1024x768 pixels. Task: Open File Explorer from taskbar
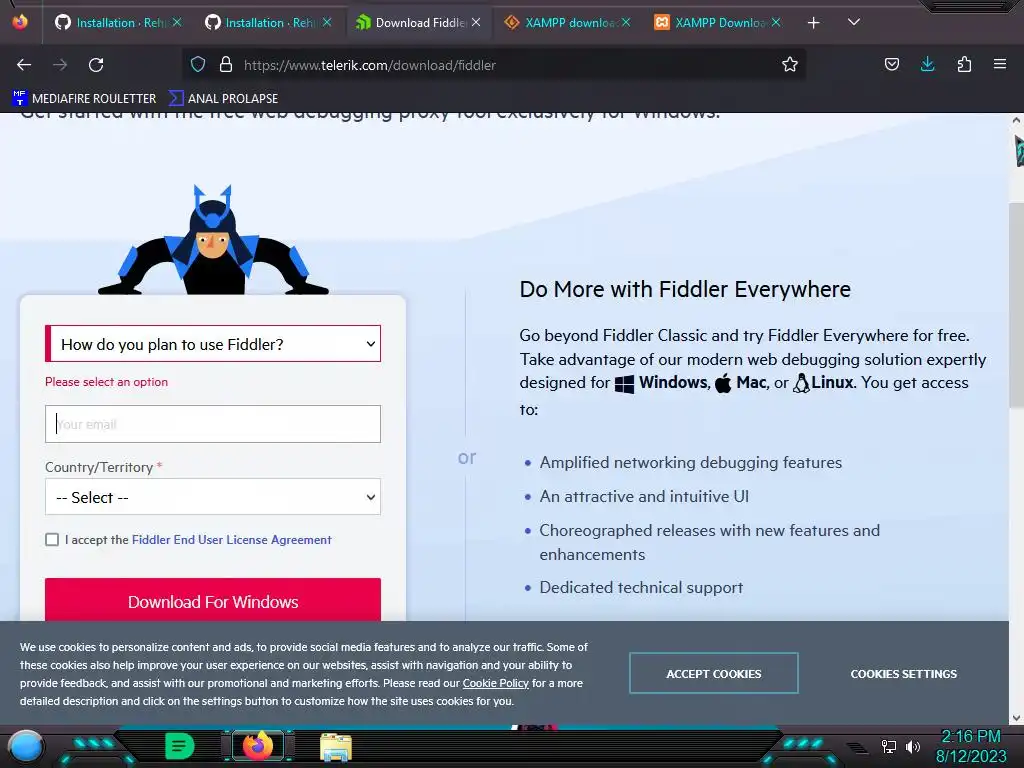coord(336,747)
